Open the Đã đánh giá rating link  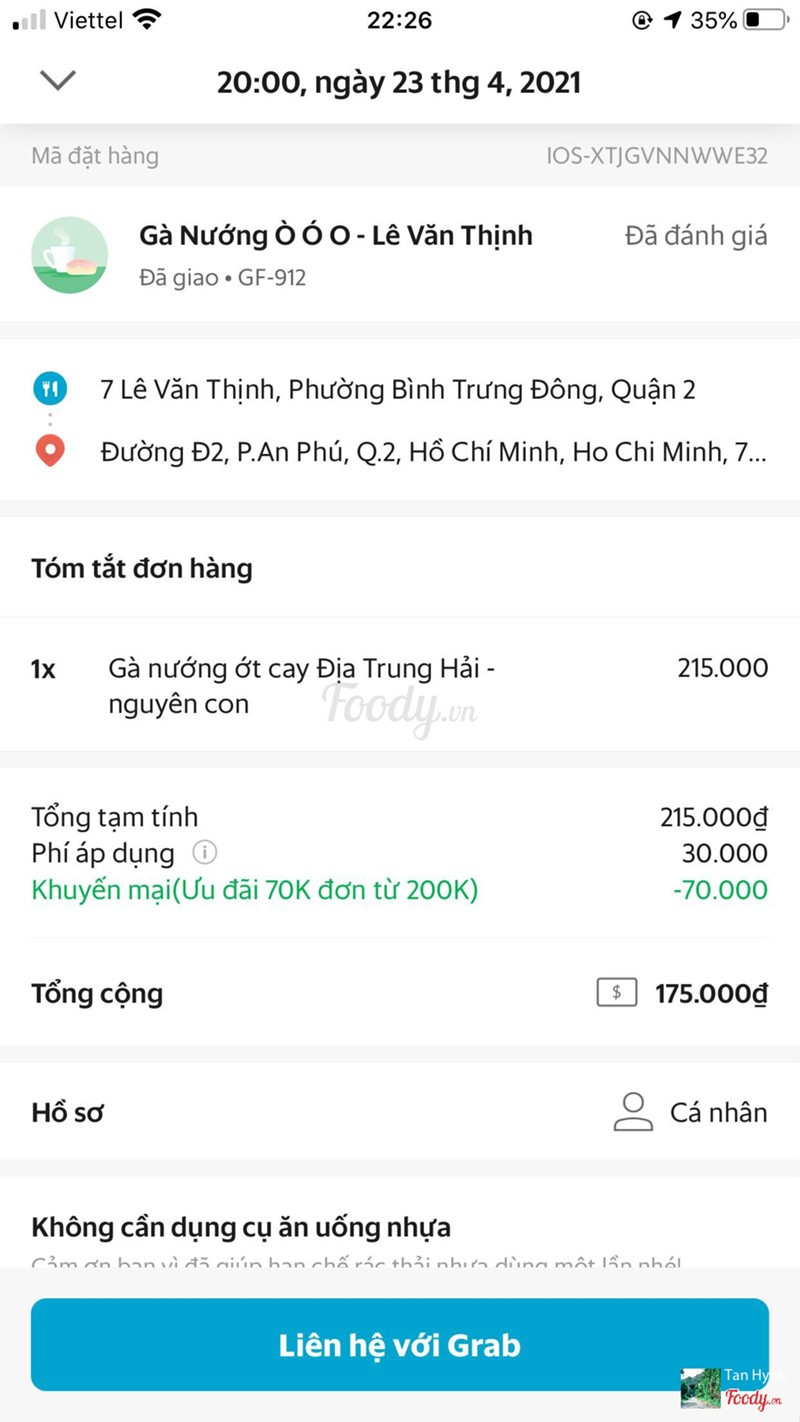tap(696, 236)
